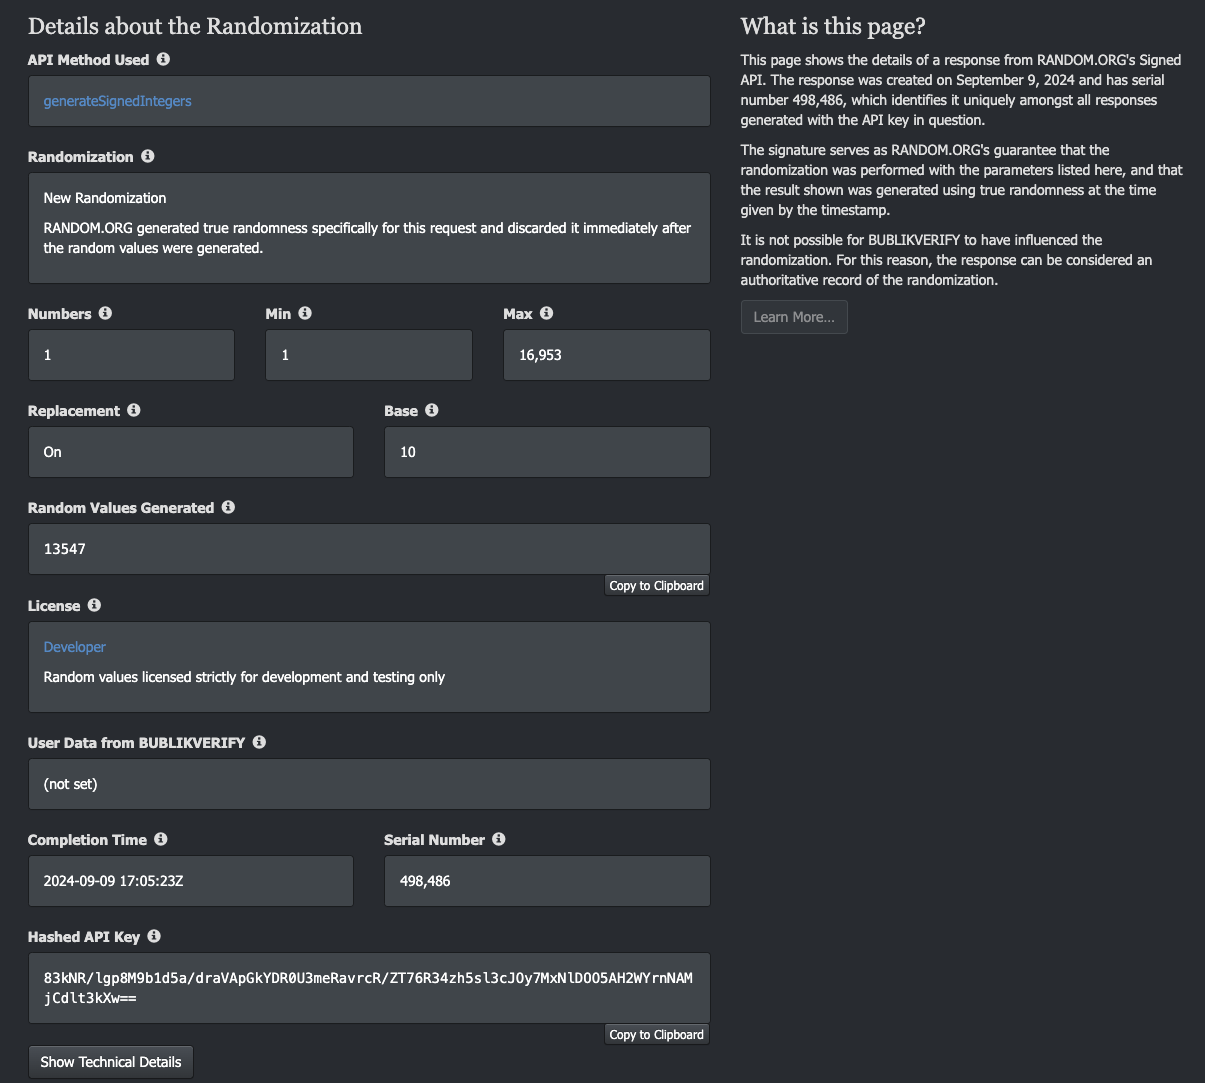The image size is (1205, 1083).
Task: Click info icon beside User Data from BUBLIKVERIFY
Action: [259, 742]
